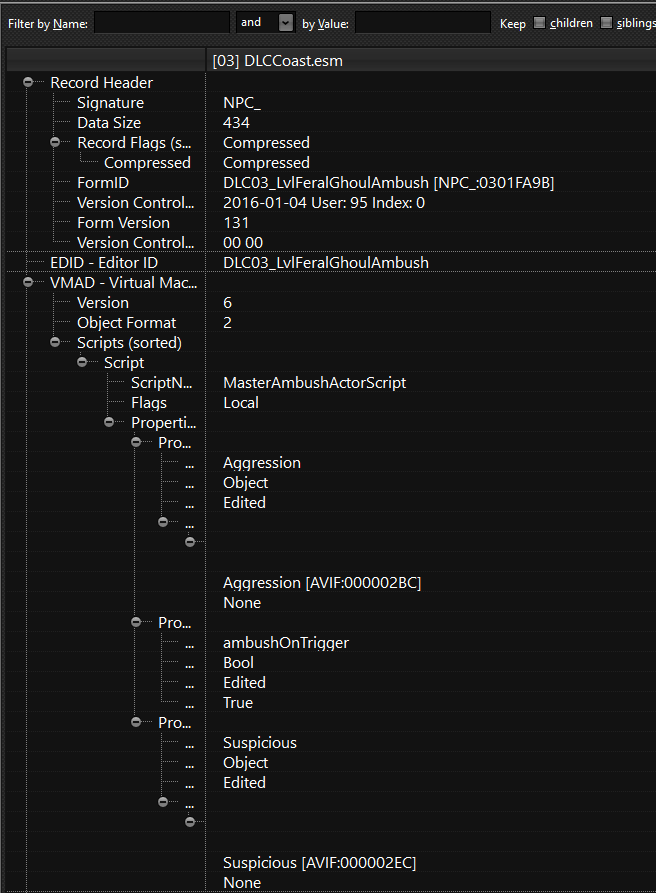Select the Form Version row label

(x=124, y=223)
